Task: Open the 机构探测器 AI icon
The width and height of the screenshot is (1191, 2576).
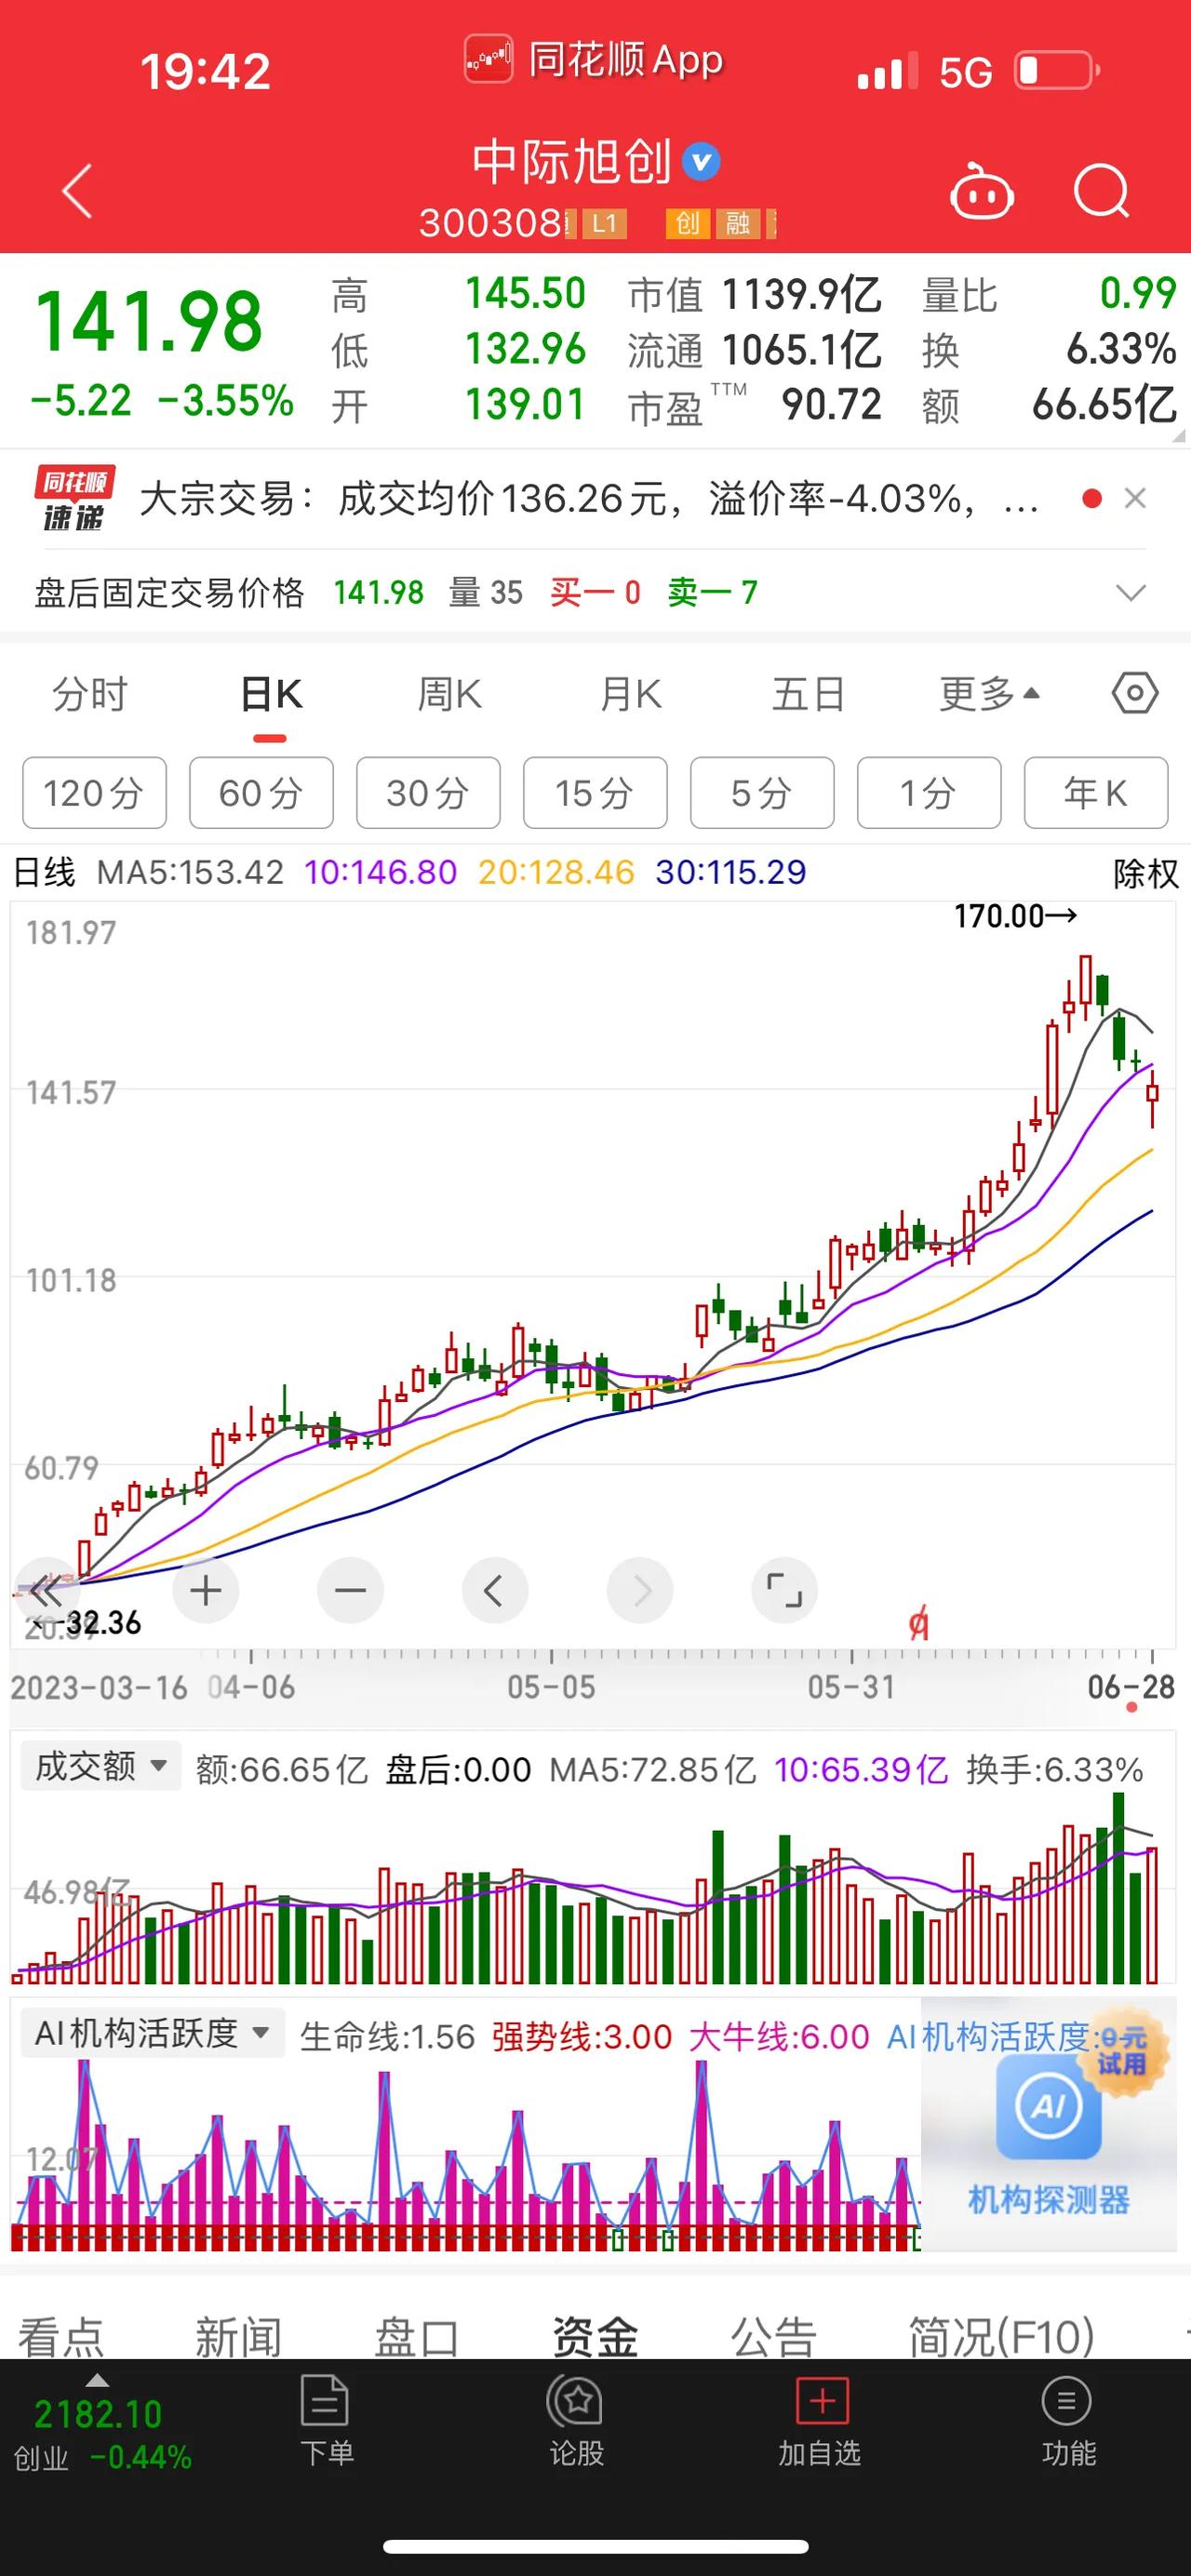Action: click(1048, 2107)
